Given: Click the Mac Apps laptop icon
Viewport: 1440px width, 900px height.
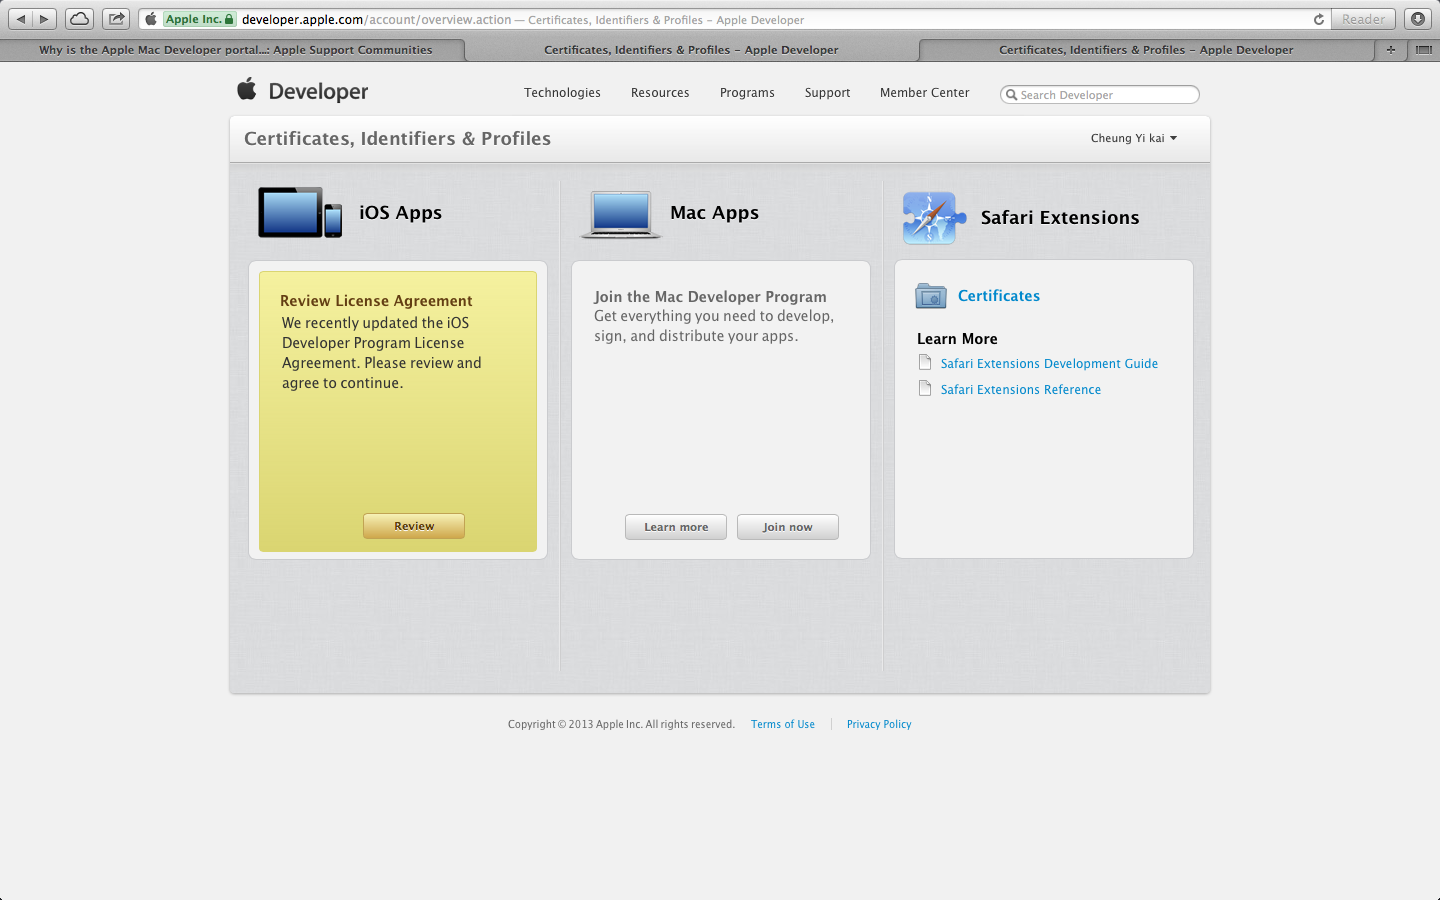Looking at the screenshot, I should (x=621, y=214).
